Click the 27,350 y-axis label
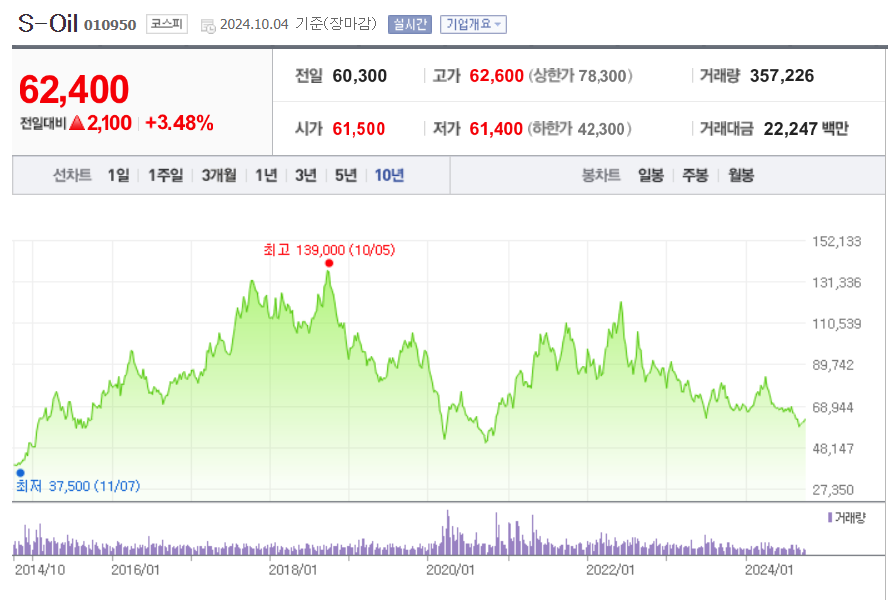Screen dimensions: 888x600 click(x=832, y=490)
